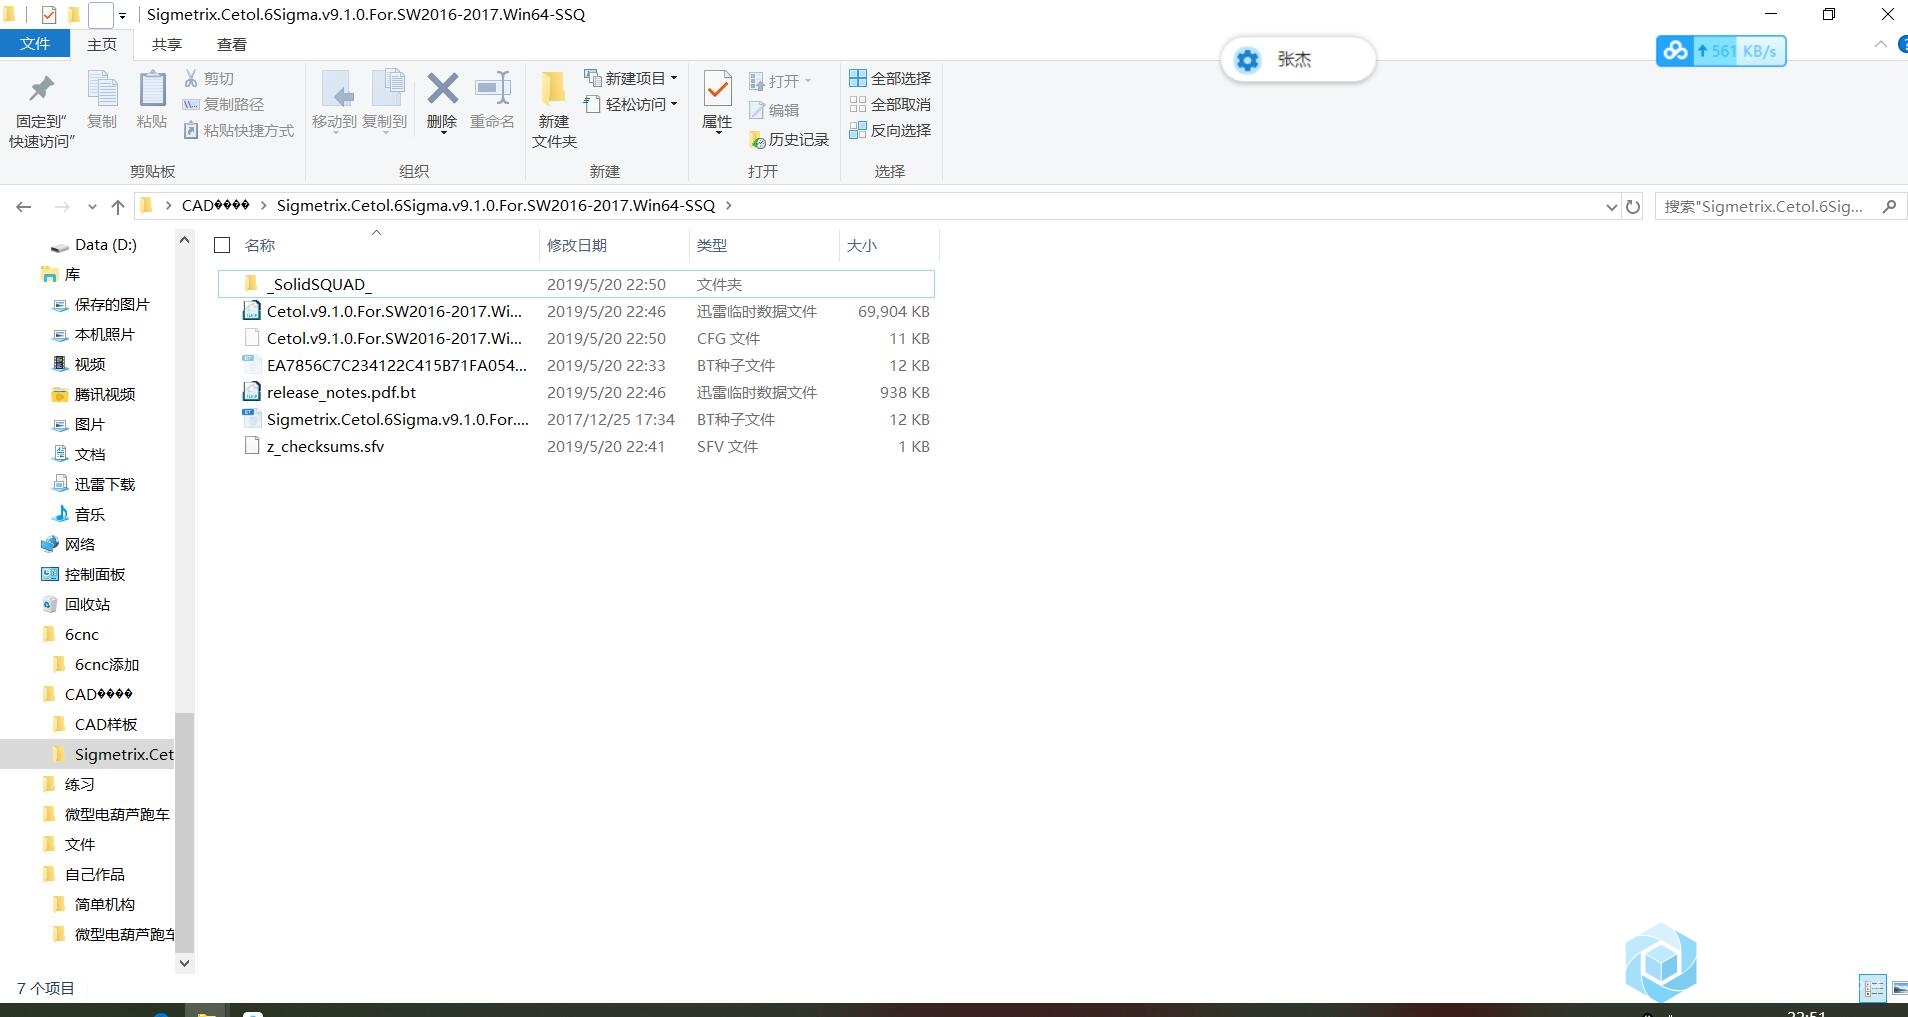Open 回收站 in navigation pane

(87, 604)
